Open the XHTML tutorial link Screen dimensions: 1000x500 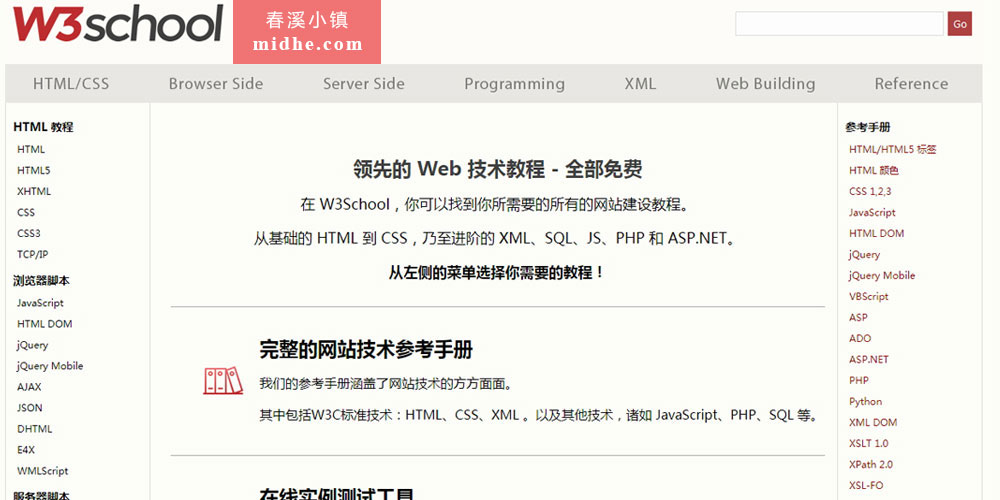(x=34, y=191)
